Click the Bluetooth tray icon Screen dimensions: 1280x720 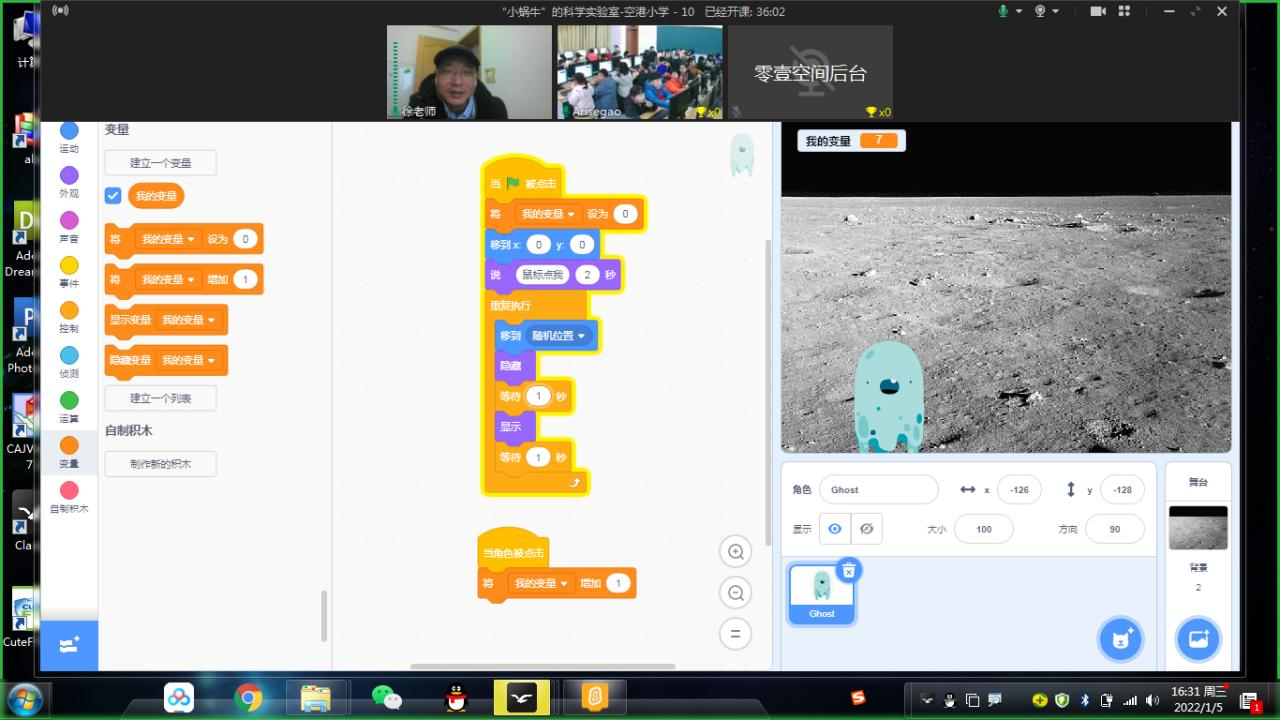tap(1084, 700)
